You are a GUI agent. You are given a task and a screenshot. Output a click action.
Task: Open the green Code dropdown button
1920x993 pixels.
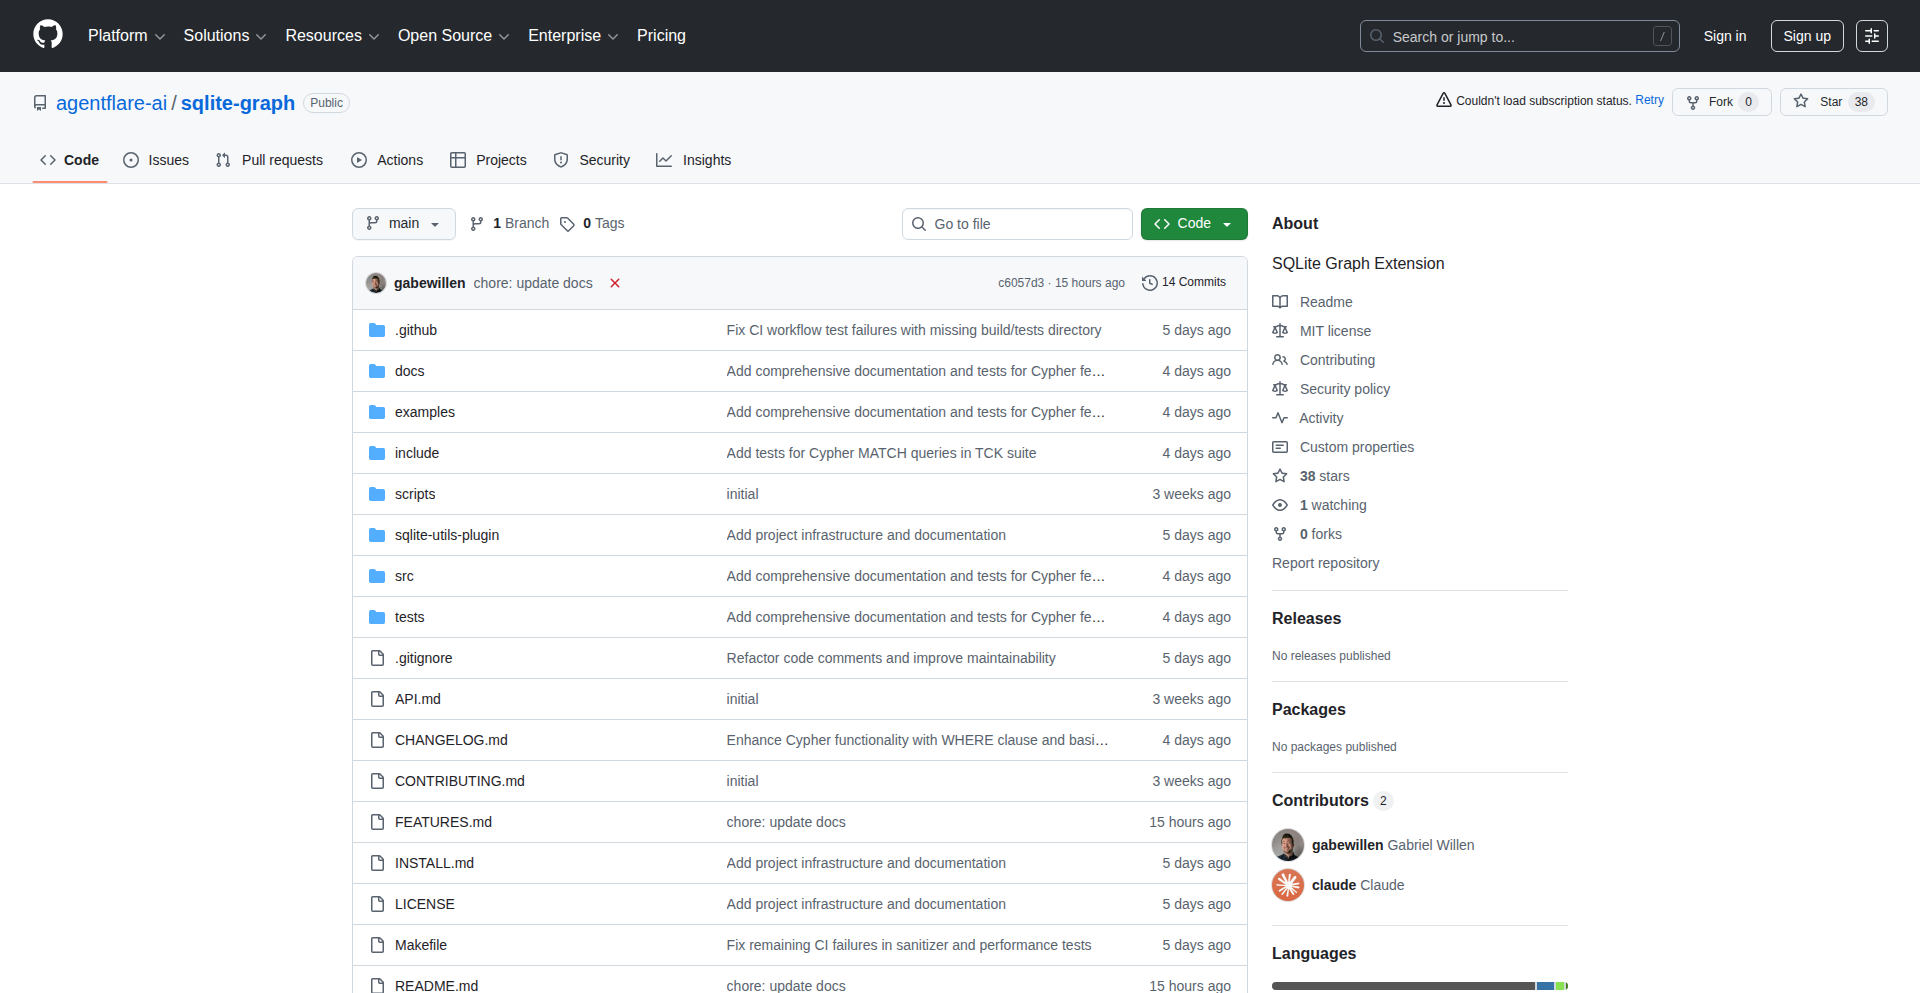tap(1194, 224)
